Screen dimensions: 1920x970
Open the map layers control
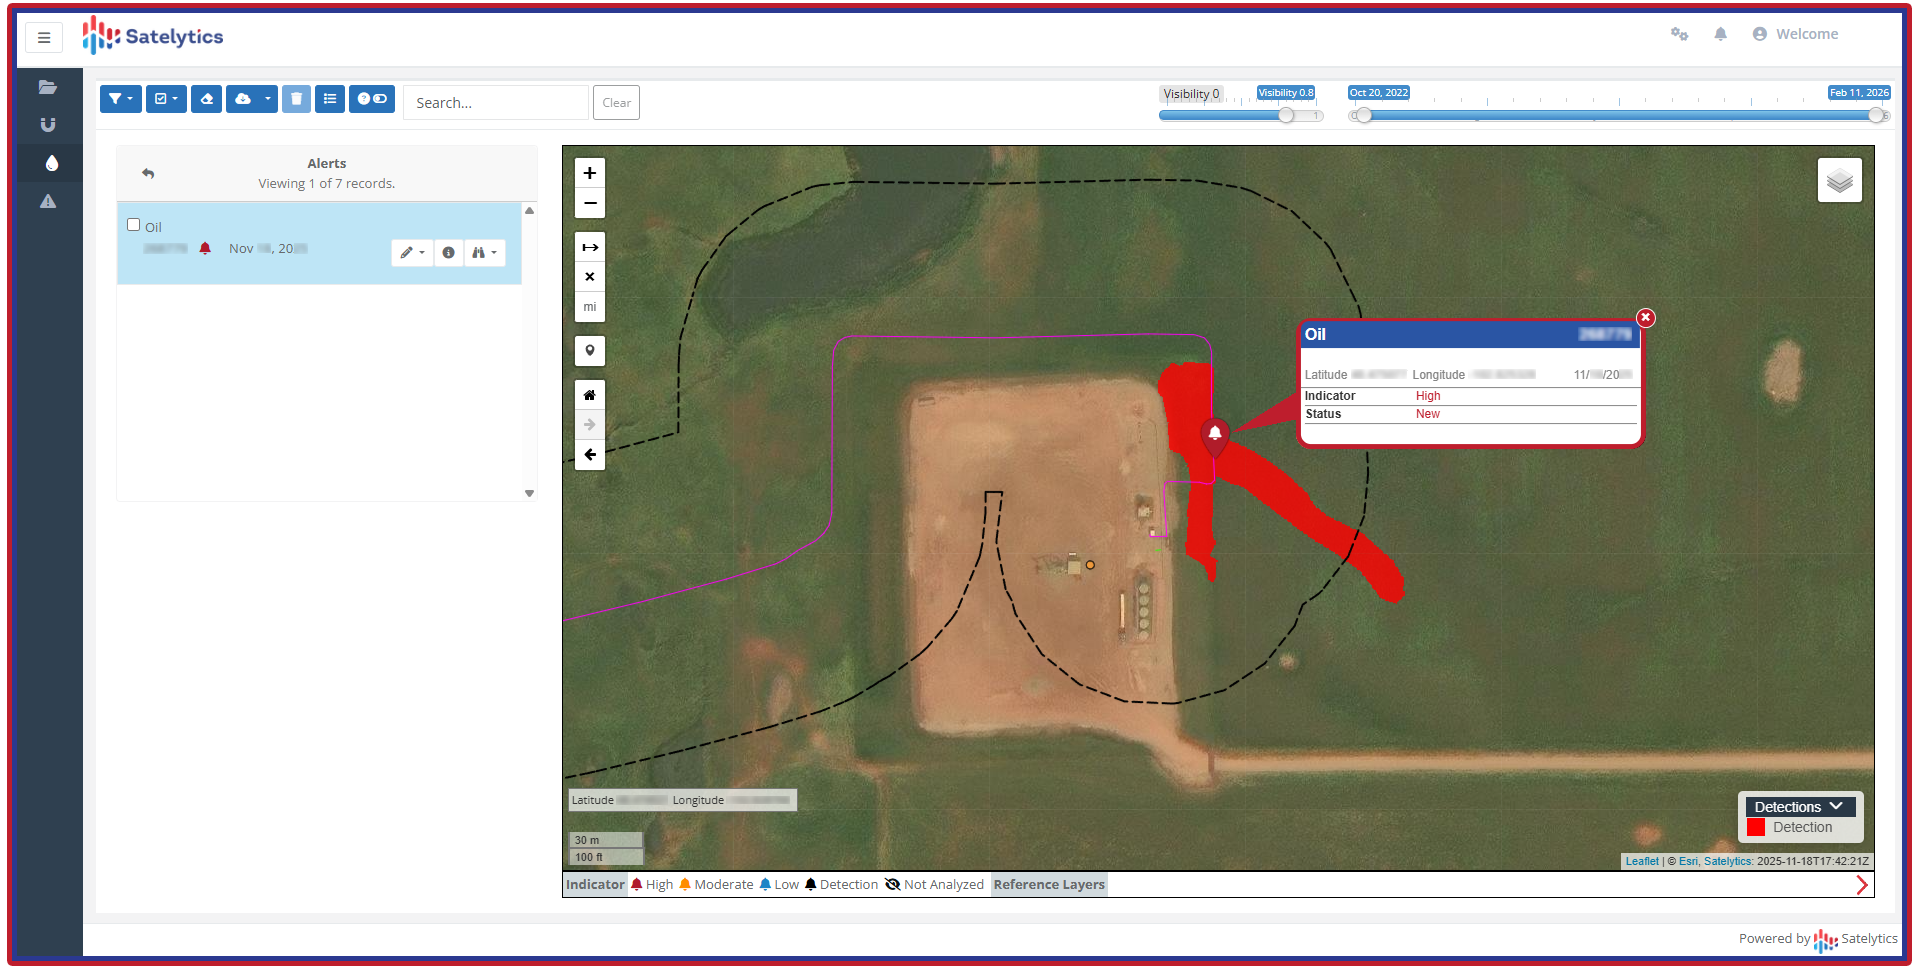1839,181
